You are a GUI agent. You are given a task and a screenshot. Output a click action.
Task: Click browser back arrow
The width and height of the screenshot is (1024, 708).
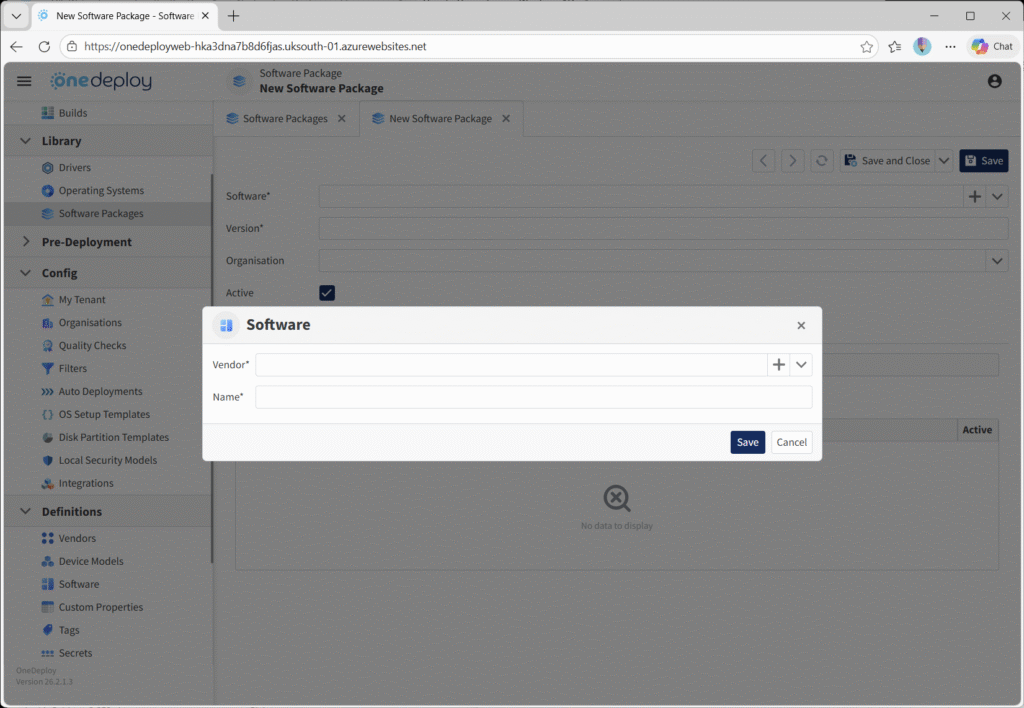[16, 46]
